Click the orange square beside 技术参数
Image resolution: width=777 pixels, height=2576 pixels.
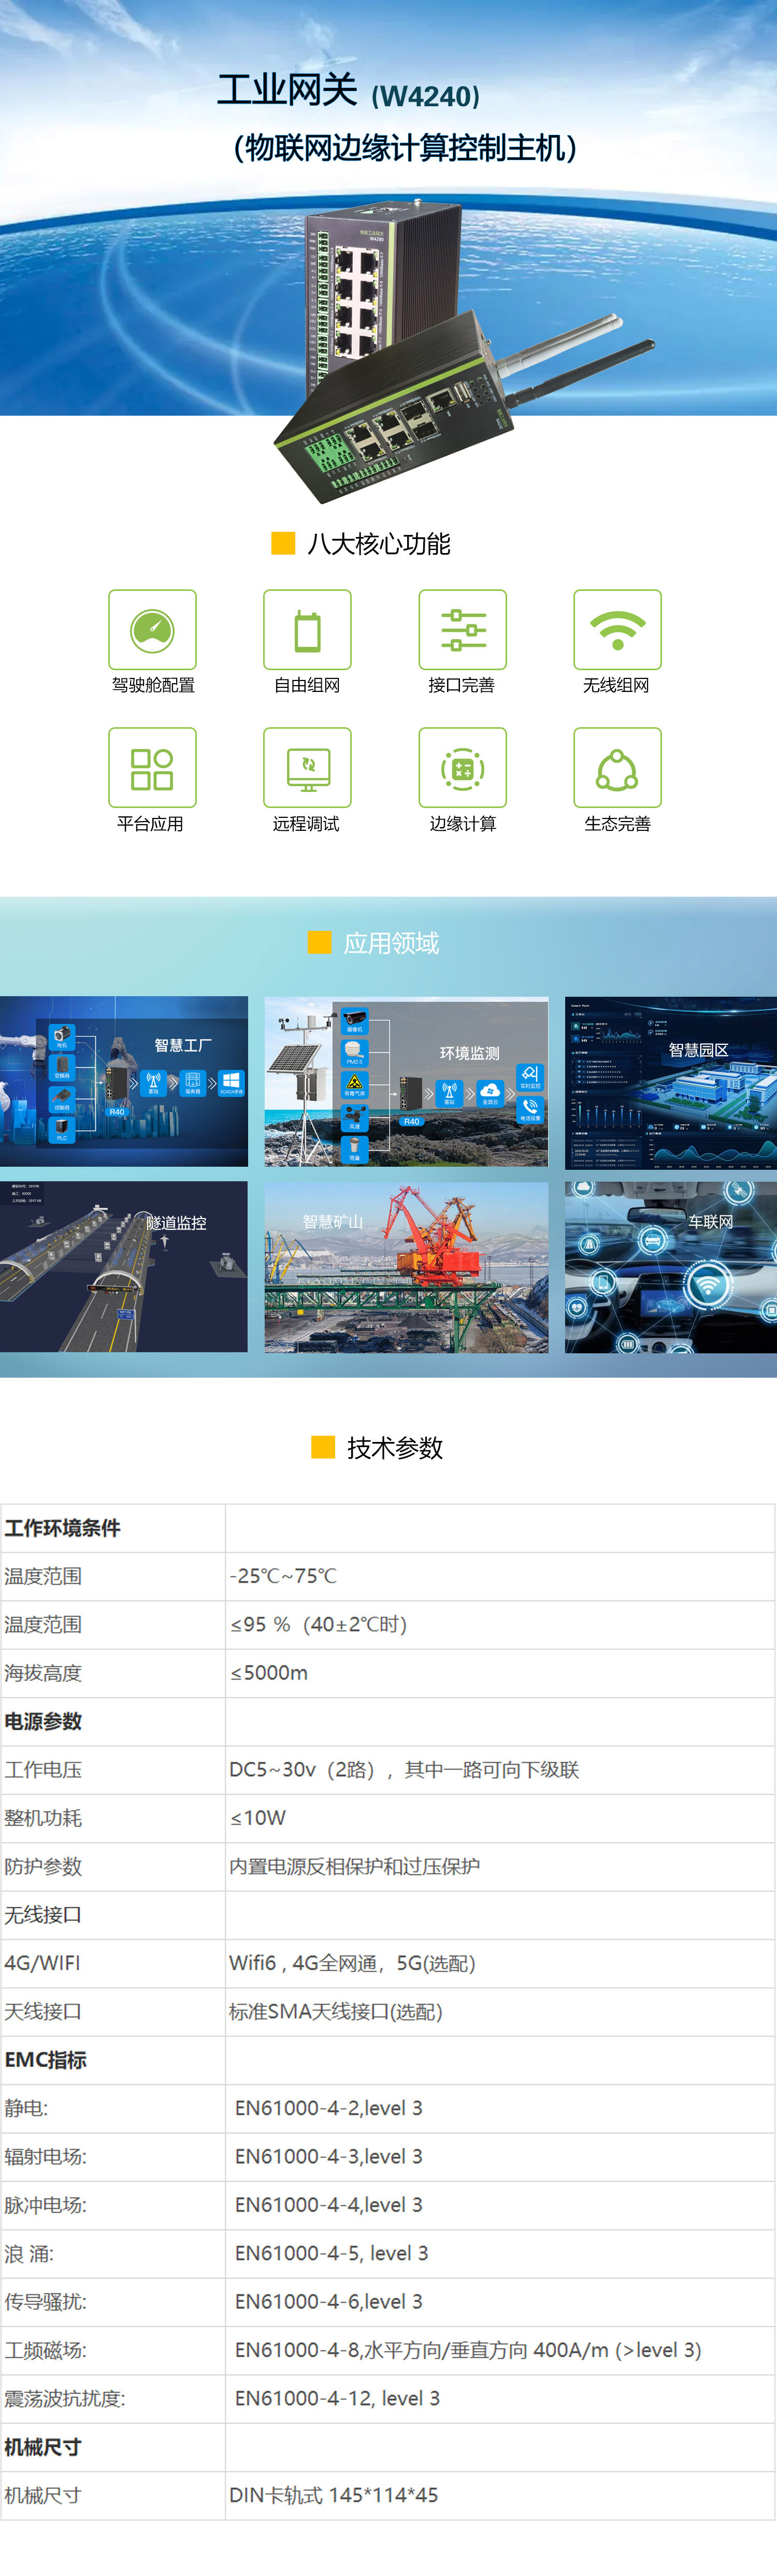click(323, 1447)
